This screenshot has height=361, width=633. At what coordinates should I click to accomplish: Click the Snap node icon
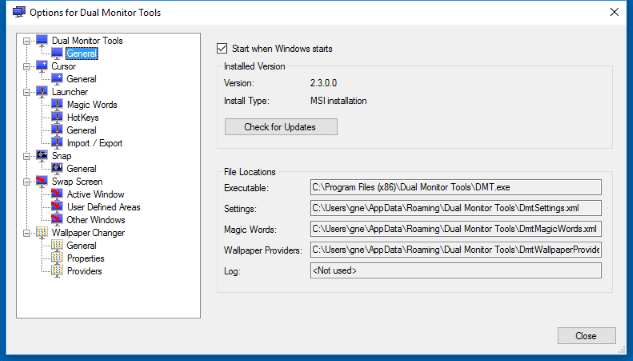click(x=42, y=155)
